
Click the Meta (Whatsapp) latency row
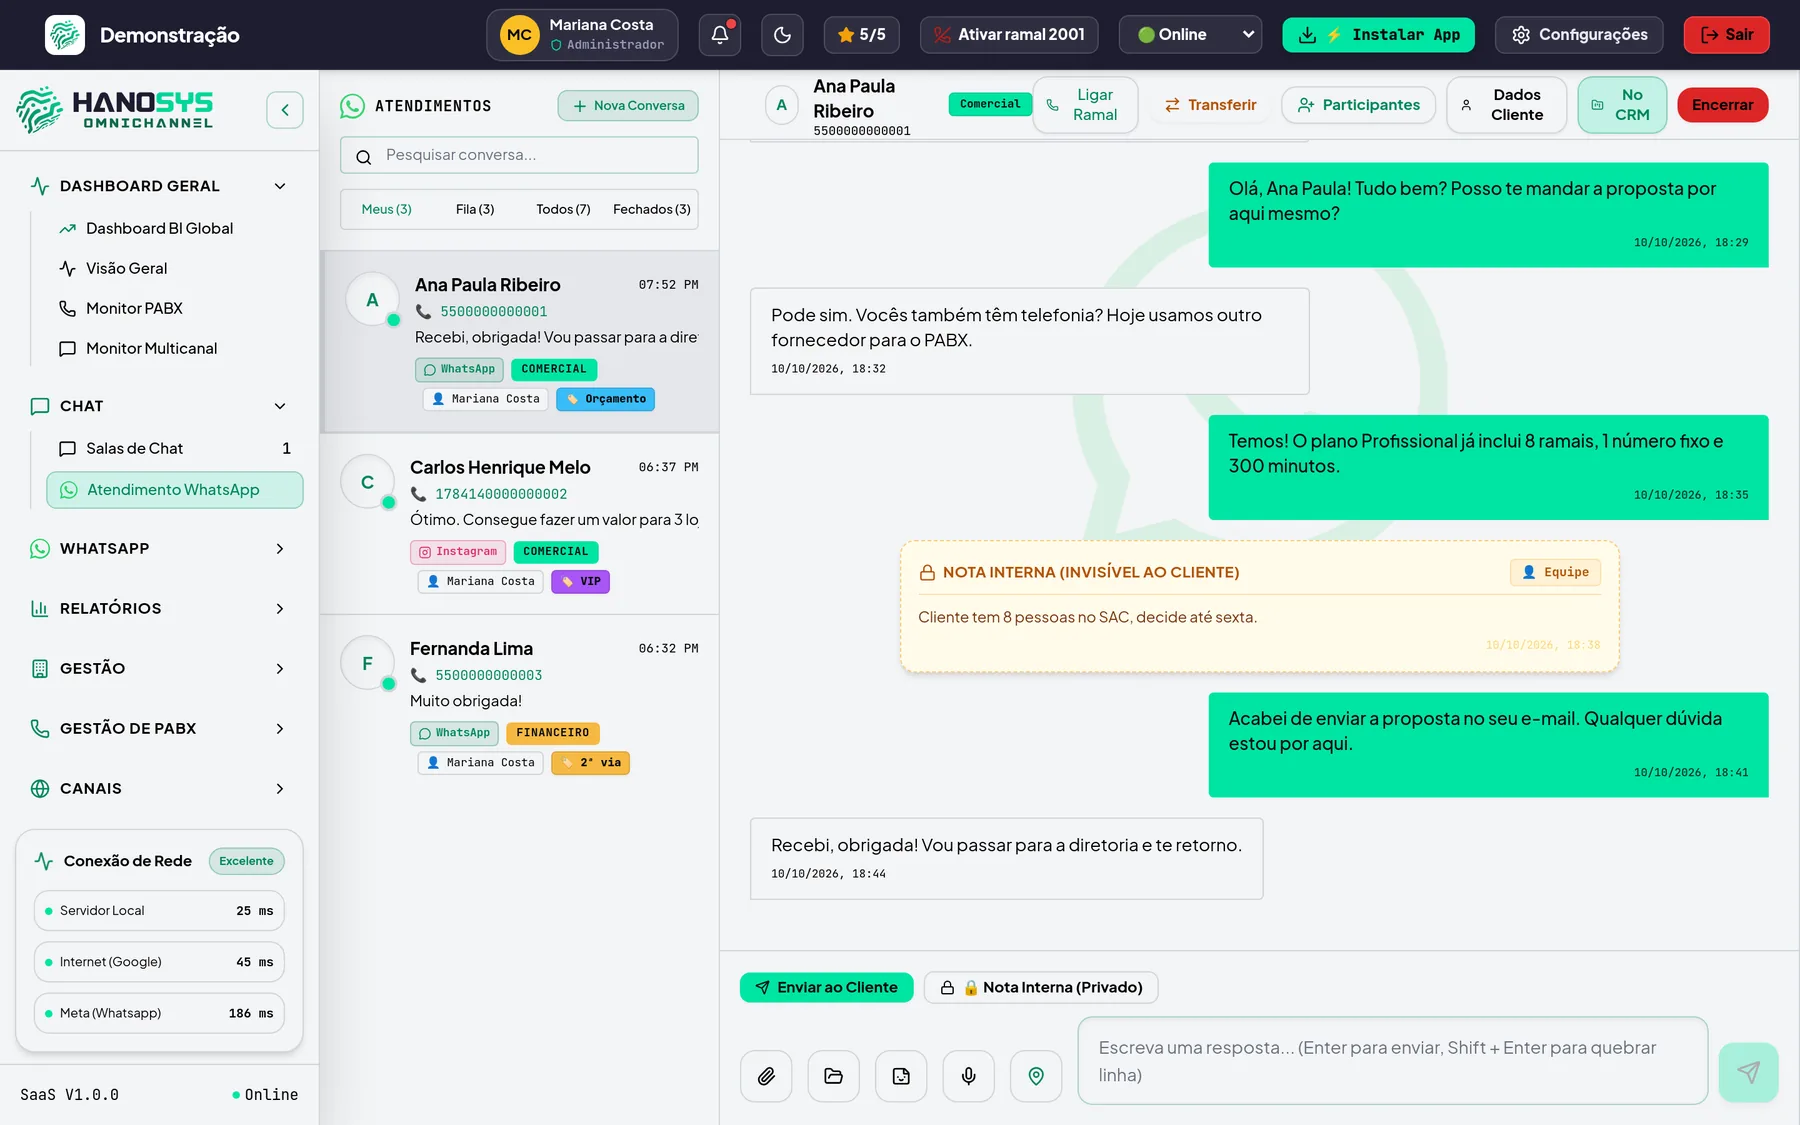[159, 1013]
